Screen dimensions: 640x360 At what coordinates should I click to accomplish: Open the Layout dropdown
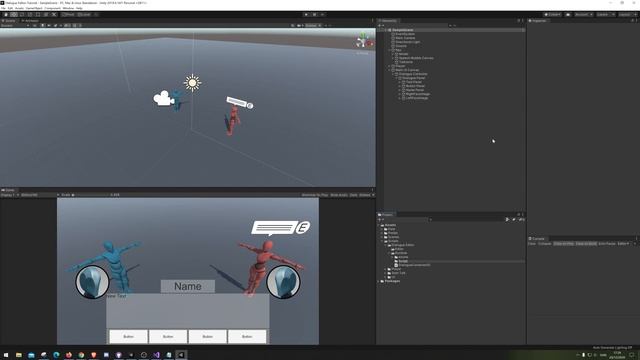[x=627, y=14]
